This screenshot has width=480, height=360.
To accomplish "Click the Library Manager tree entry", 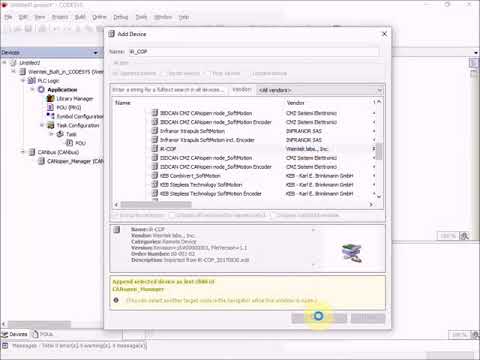I will [x=70, y=98].
